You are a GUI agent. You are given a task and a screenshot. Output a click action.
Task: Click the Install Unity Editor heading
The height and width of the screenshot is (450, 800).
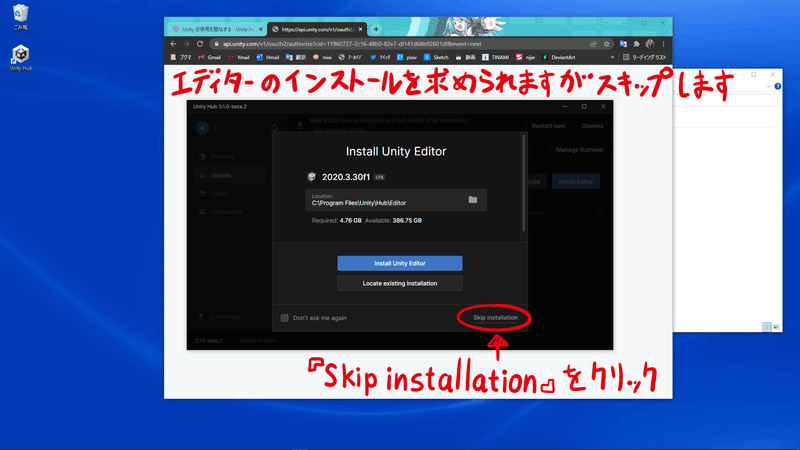[x=396, y=151]
